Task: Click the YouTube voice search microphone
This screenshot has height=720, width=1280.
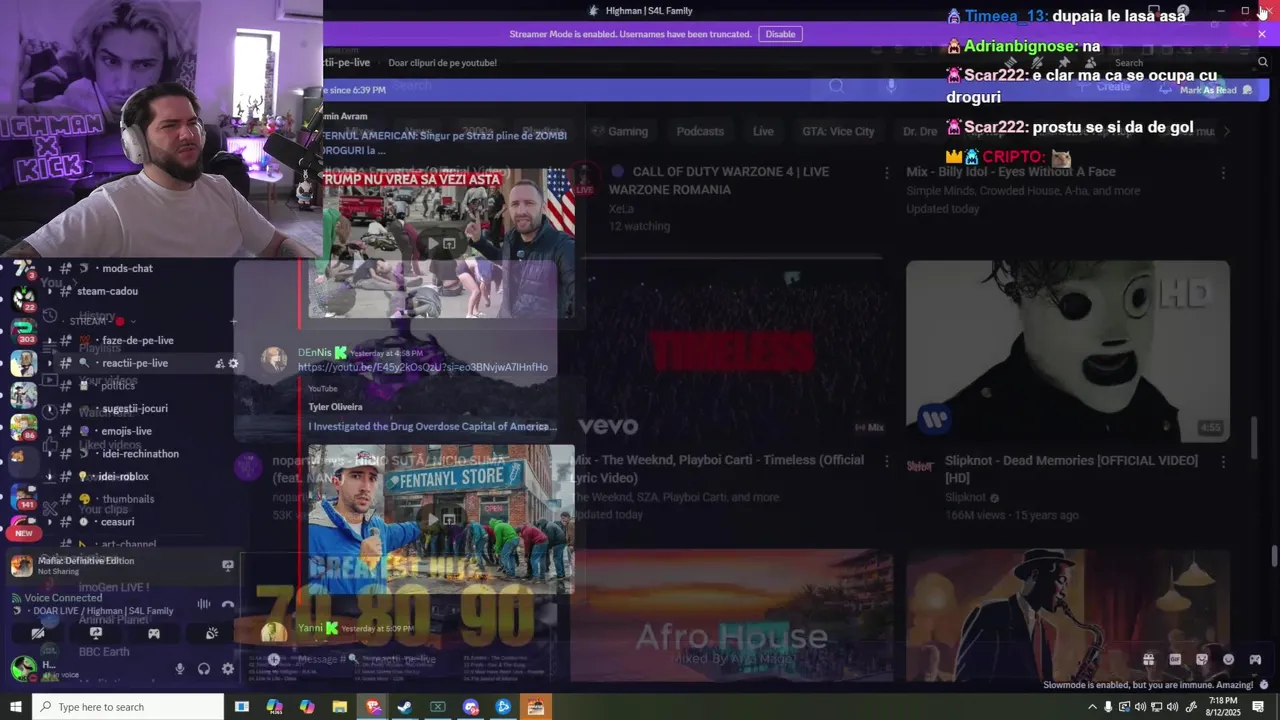Action: pyautogui.click(x=891, y=86)
